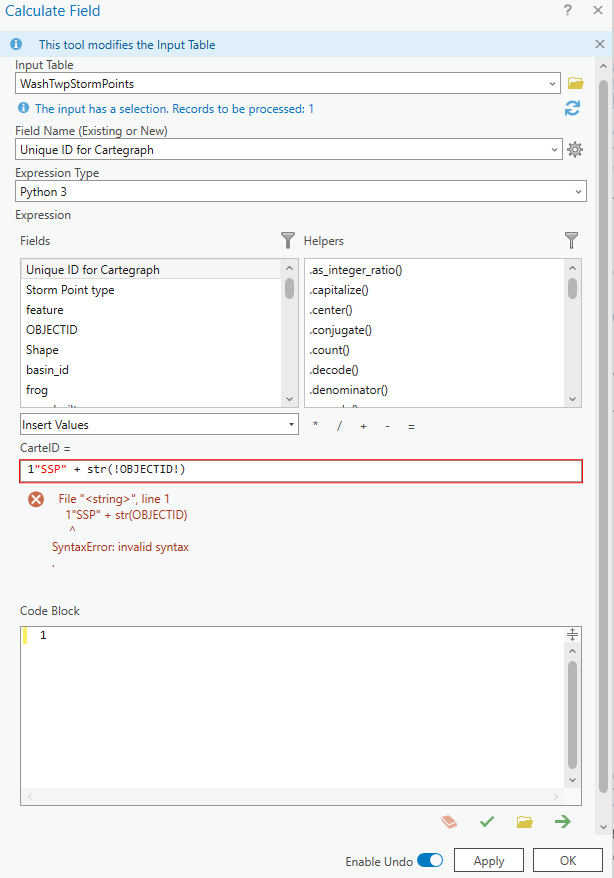Expand the Field Name dropdown

click(x=555, y=150)
